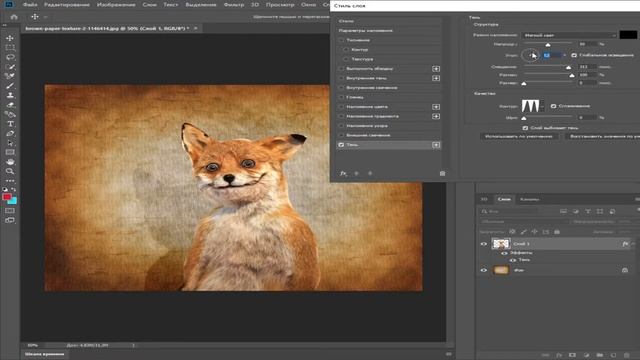Select the Type (T) tool
This screenshot has width=640, height=360.
(x=10, y=124)
